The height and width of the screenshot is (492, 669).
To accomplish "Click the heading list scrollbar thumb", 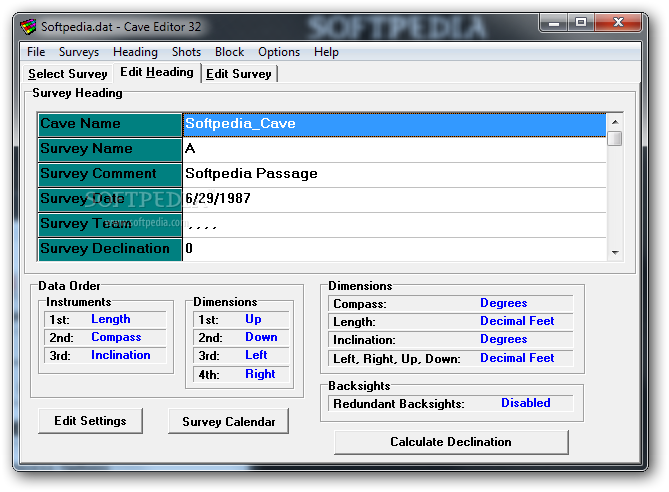I will coord(615,139).
